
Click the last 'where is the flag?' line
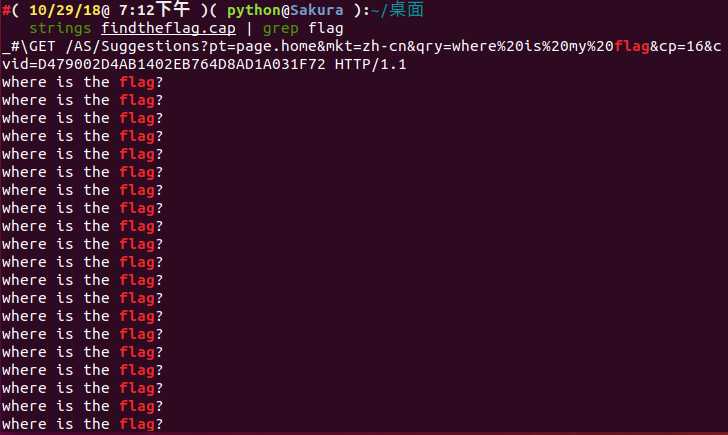point(83,424)
